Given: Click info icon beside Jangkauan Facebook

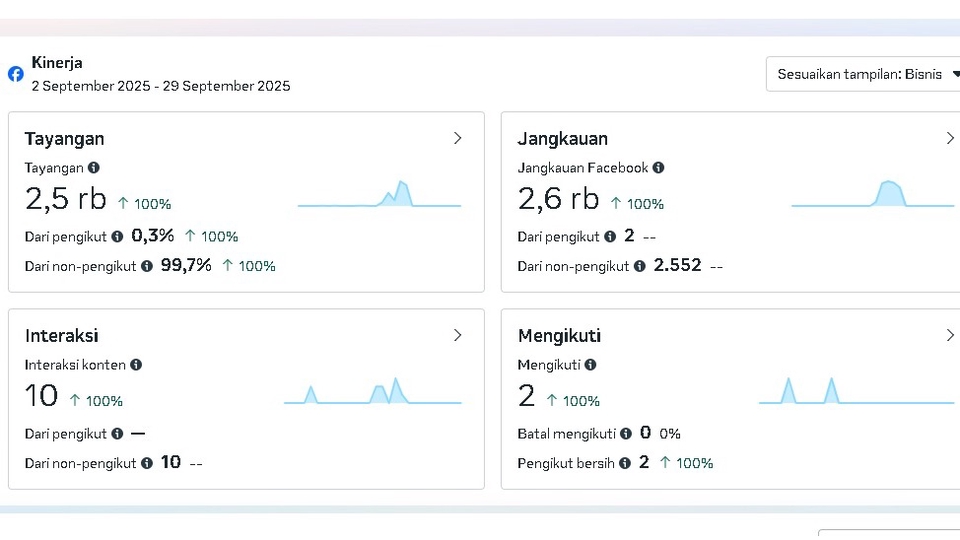Looking at the screenshot, I should (658, 168).
